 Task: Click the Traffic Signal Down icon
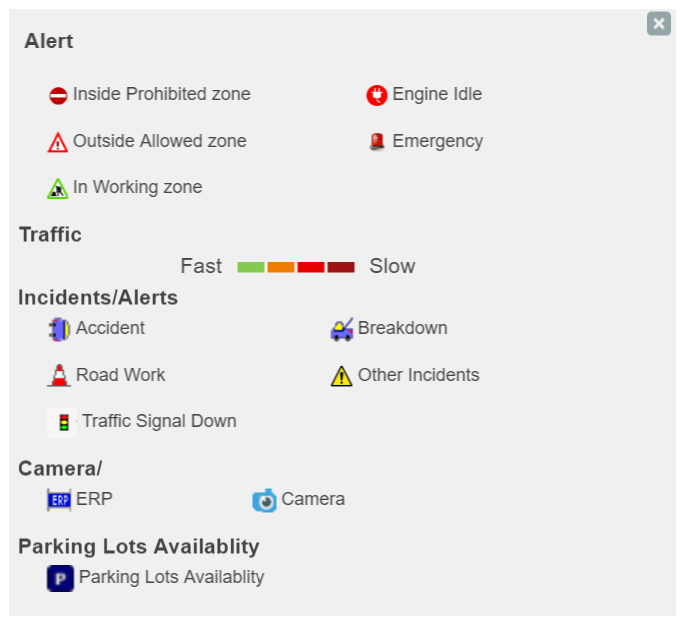click(x=63, y=422)
